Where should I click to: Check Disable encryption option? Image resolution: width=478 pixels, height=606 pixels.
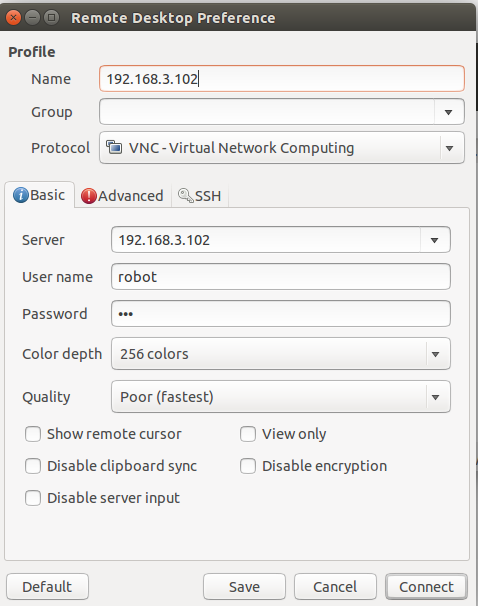(248, 466)
